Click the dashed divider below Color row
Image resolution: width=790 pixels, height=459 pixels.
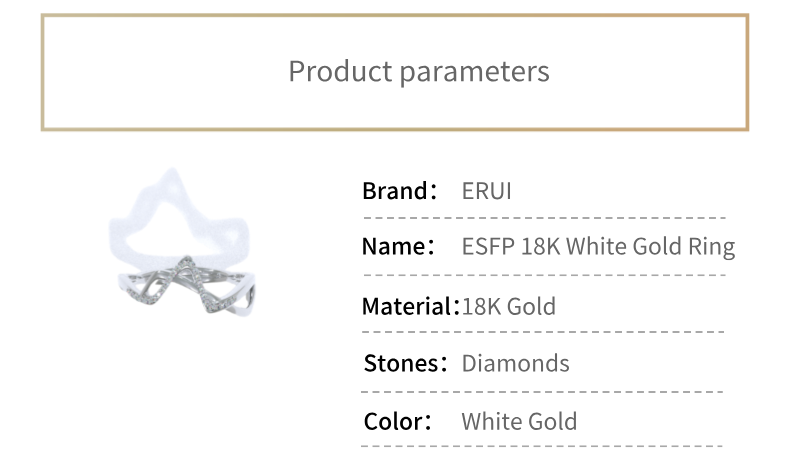[542, 446]
